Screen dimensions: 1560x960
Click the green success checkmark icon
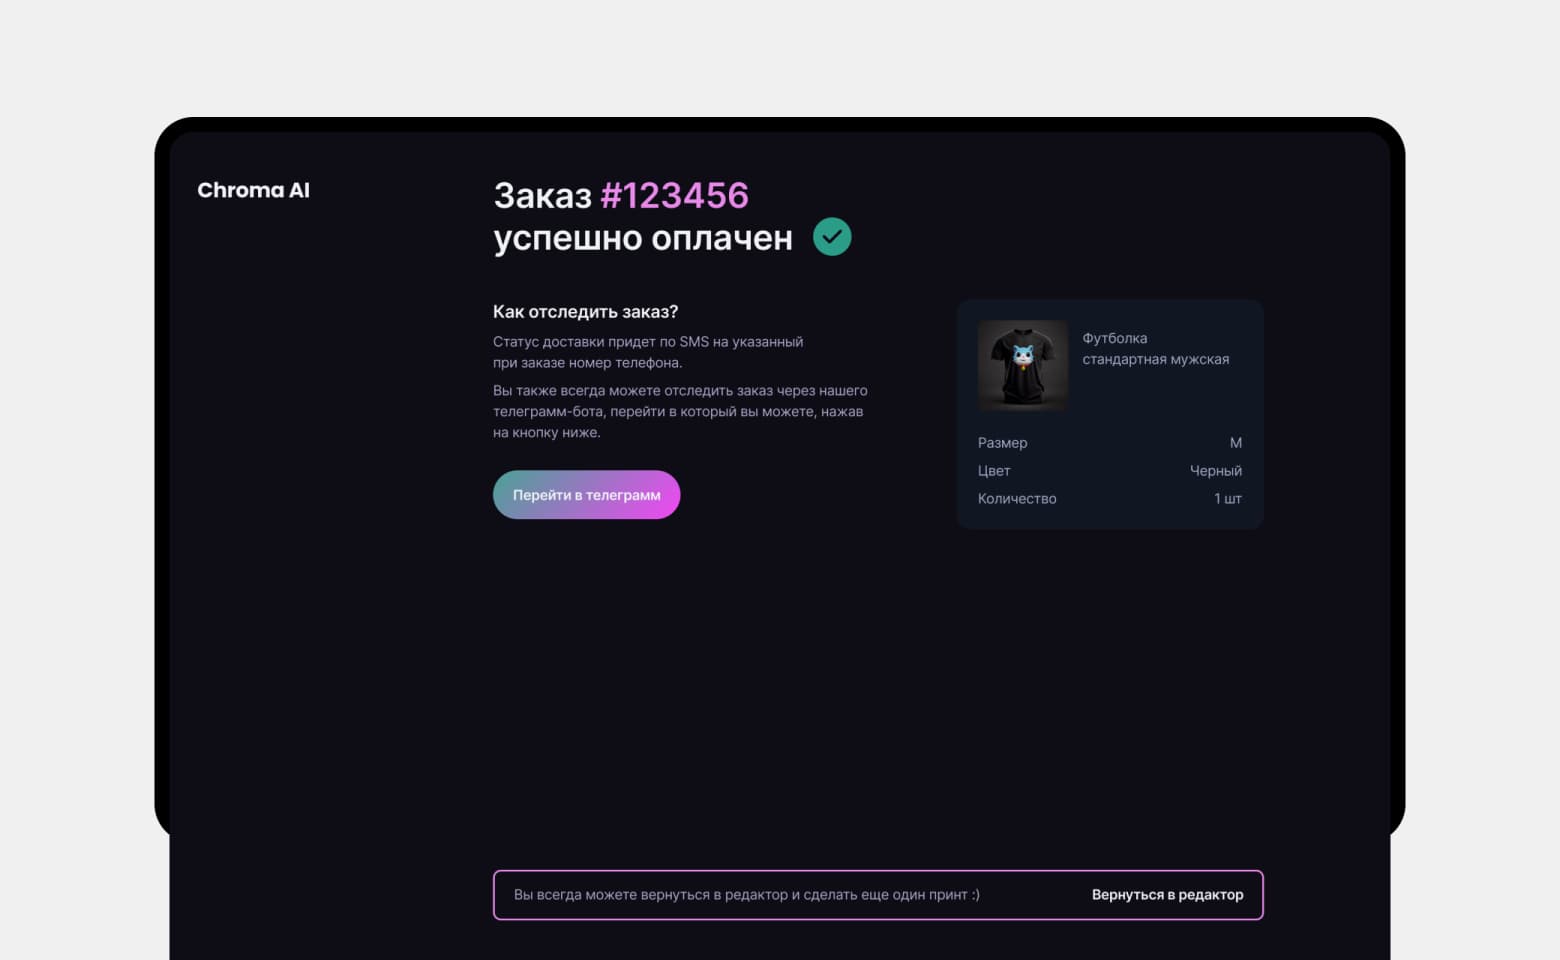point(832,237)
